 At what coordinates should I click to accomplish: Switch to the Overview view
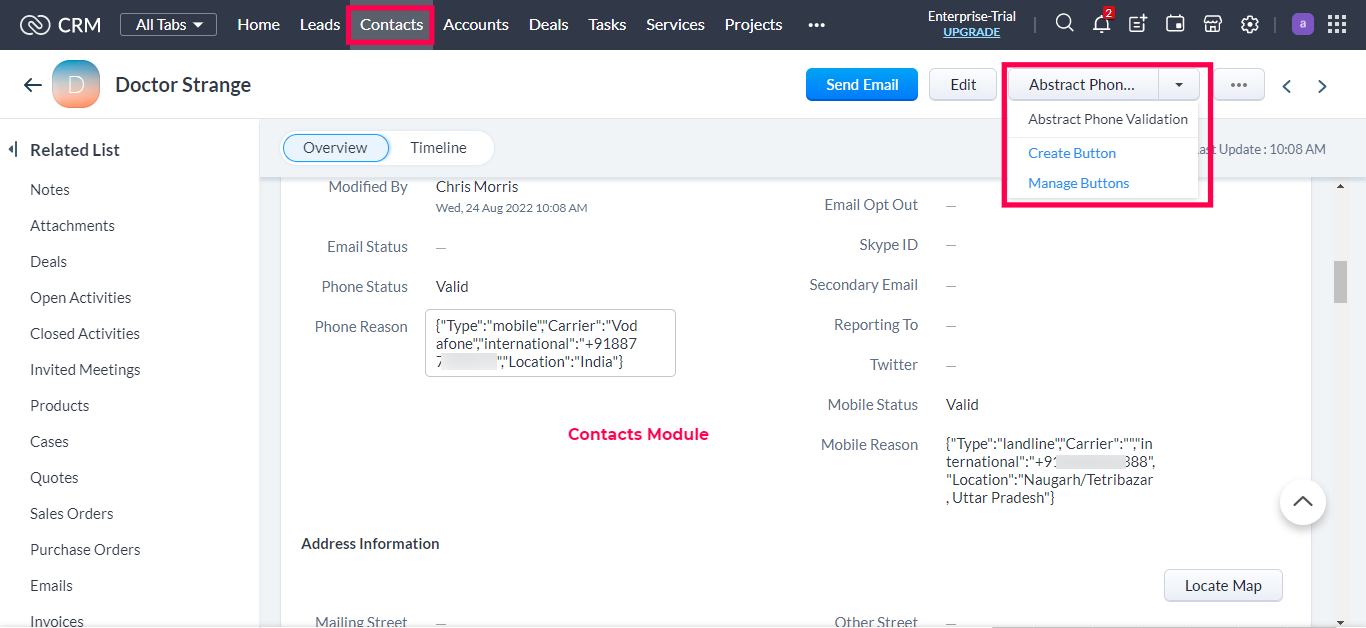tap(335, 148)
